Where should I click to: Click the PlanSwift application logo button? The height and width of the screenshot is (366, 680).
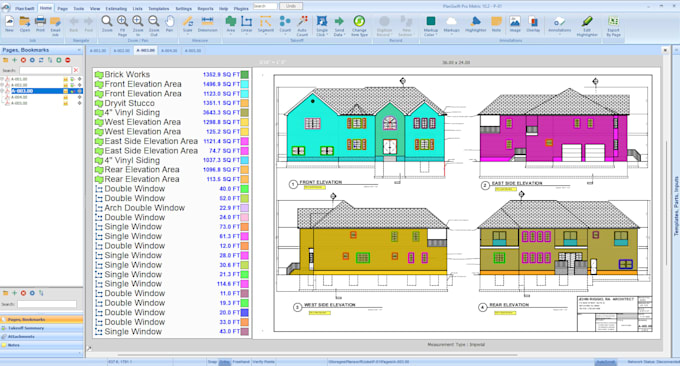[6, 7]
